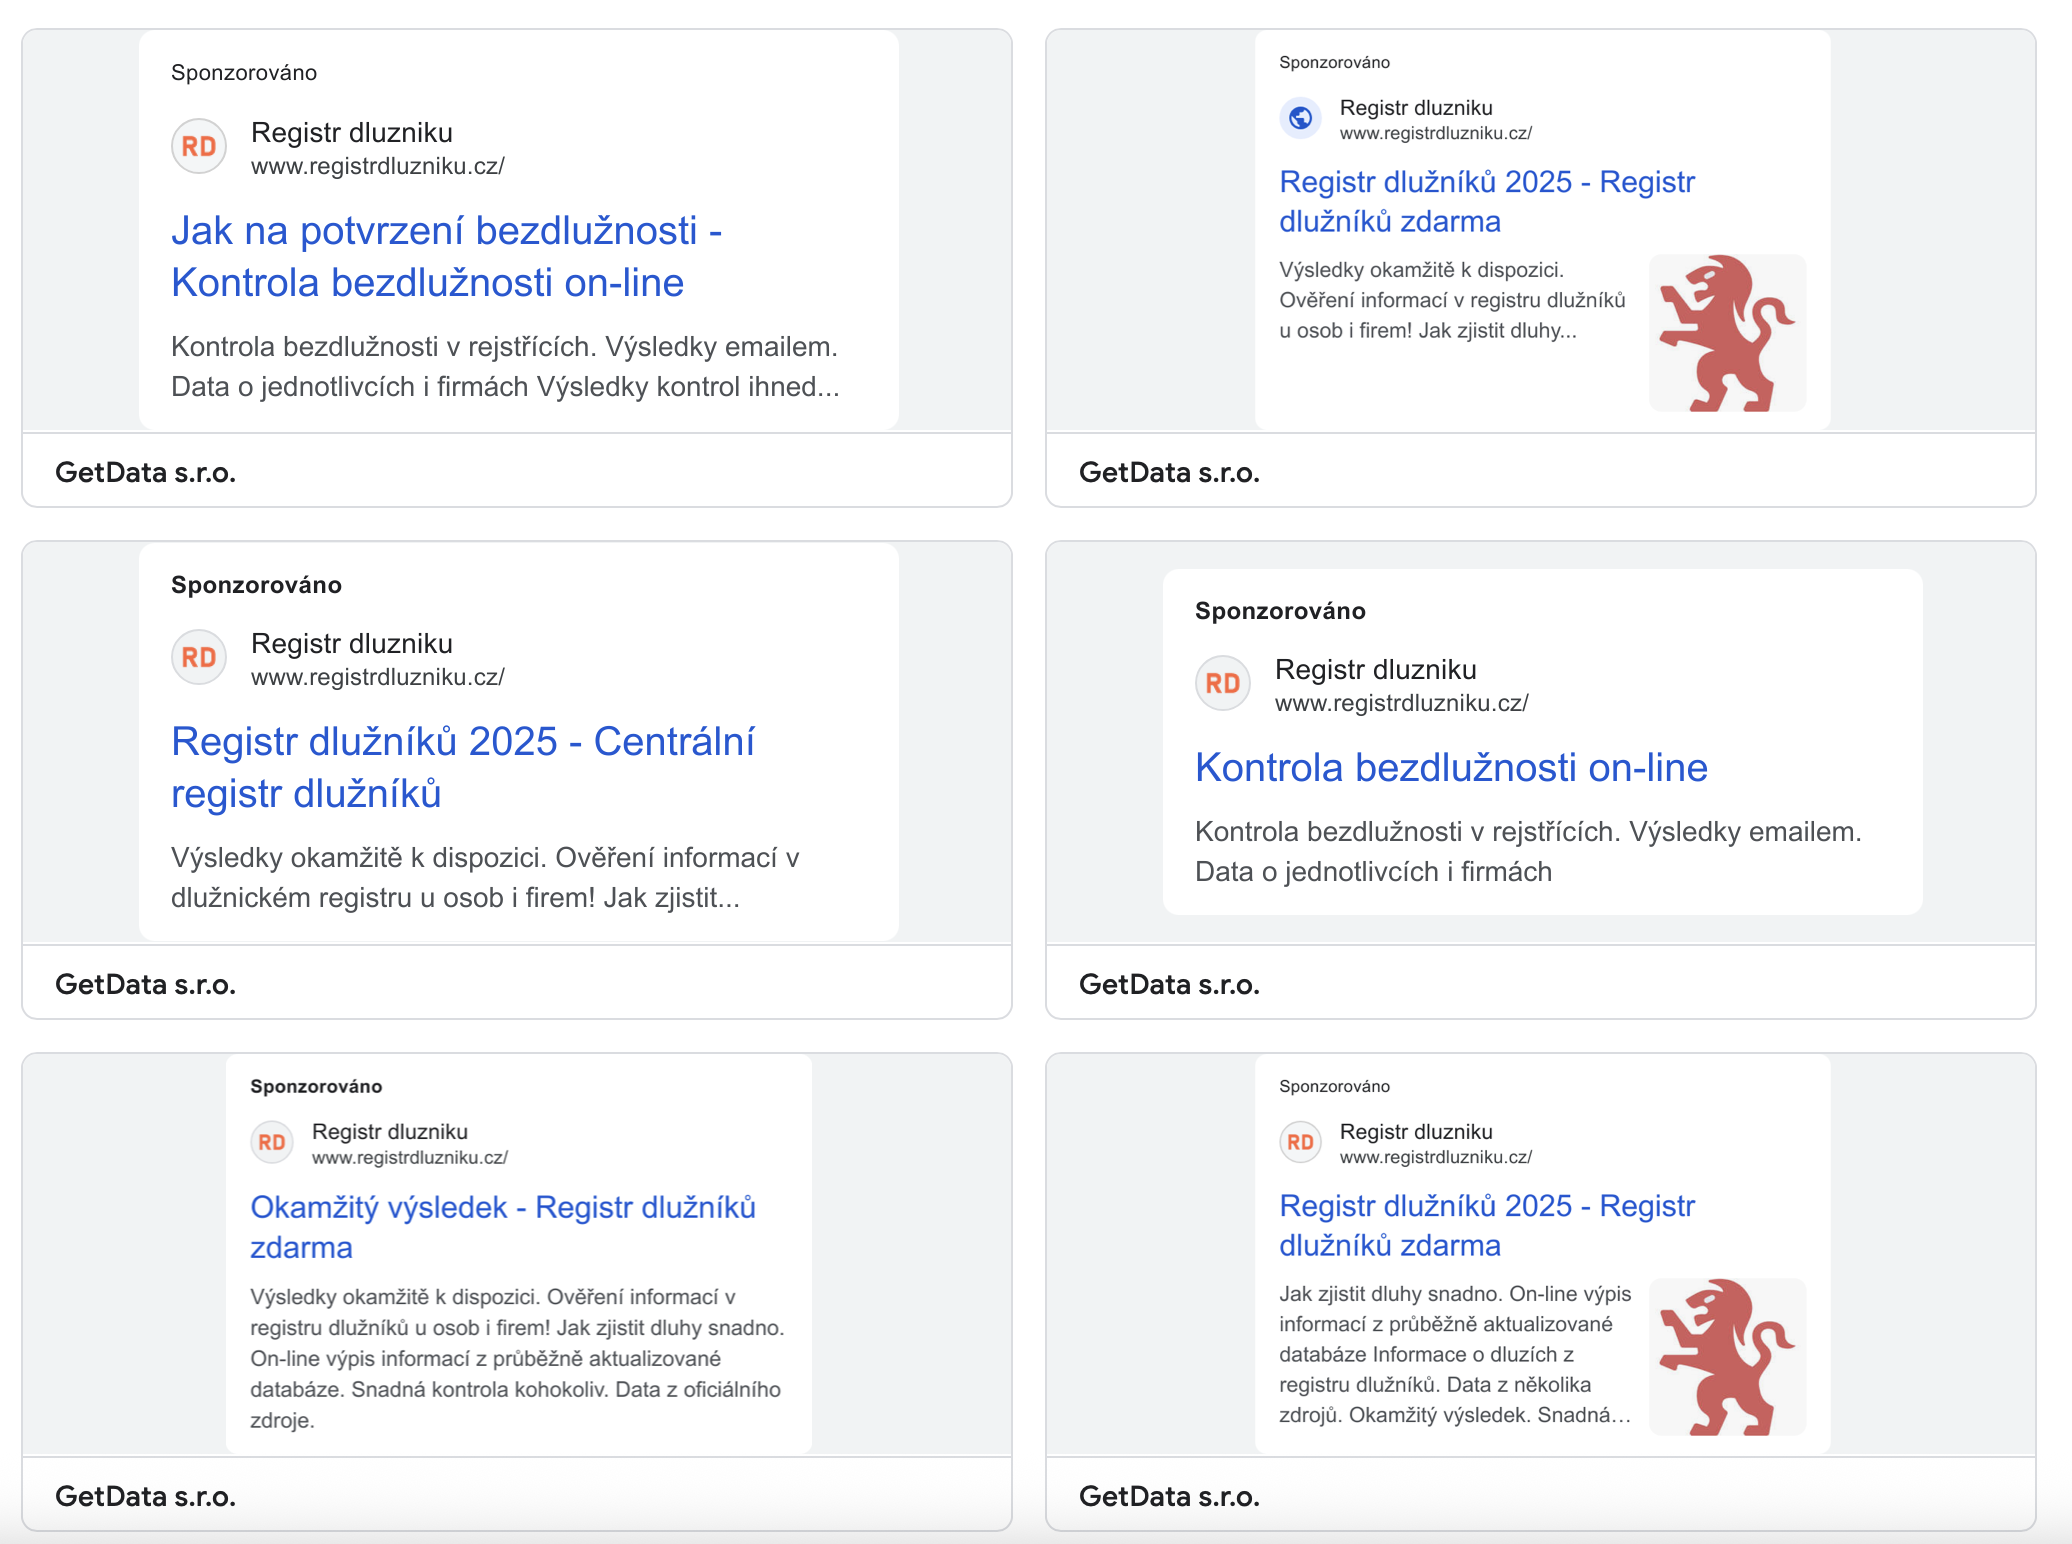Click the description 'Výsledky okamžitě k dispozici' ending 'Jak zjistit...'
This screenshot has width=2072, height=1544.
pos(485,878)
